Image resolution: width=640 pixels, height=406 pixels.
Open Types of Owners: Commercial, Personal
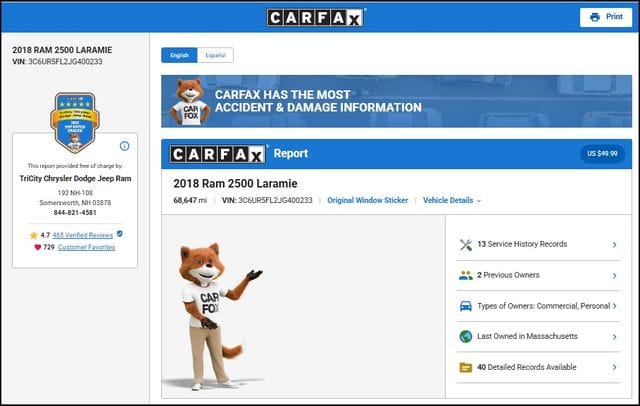[538, 306]
